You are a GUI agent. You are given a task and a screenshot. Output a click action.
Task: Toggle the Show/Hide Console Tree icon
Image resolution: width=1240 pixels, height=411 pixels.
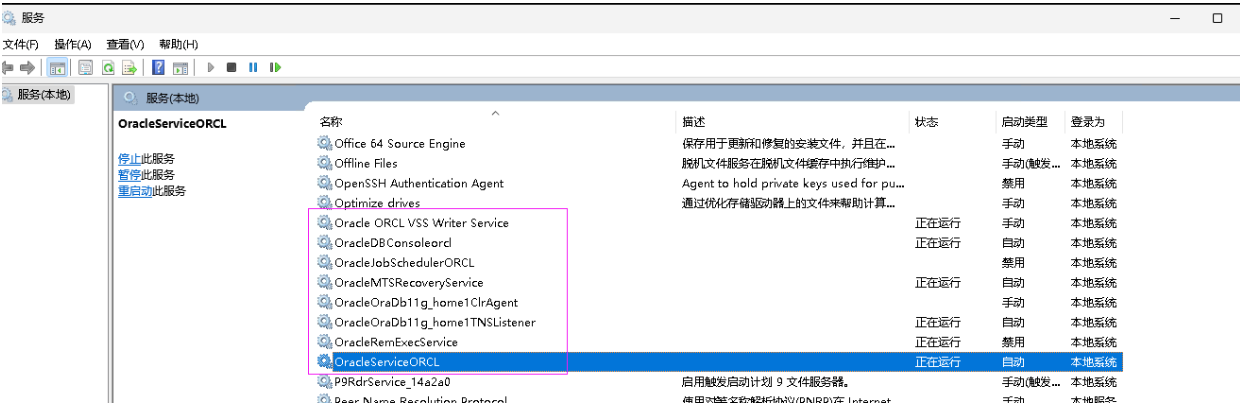pyautogui.click(x=57, y=68)
